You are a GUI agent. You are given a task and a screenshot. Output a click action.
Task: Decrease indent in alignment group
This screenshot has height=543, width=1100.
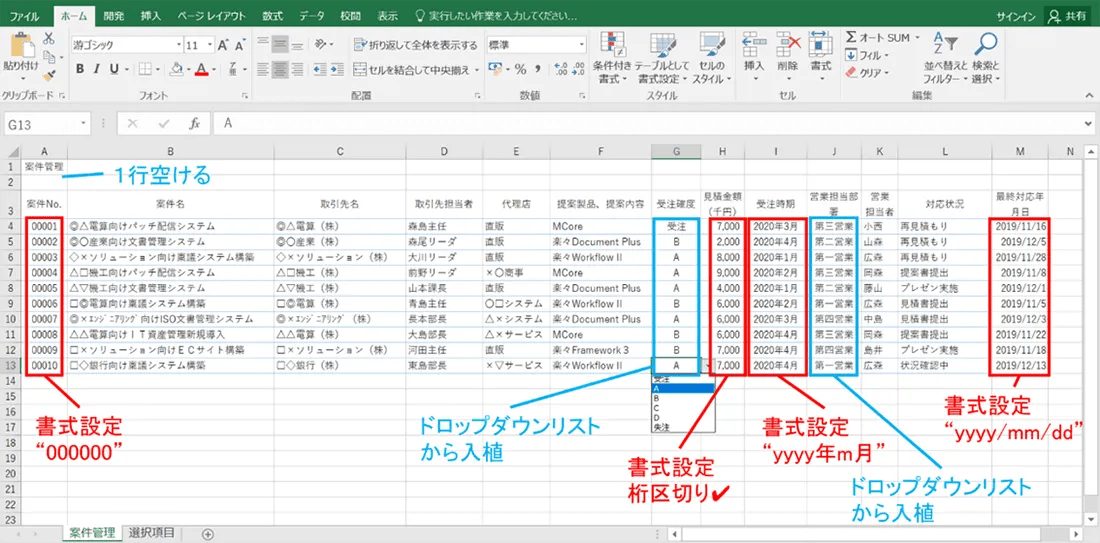coord(320,69)
